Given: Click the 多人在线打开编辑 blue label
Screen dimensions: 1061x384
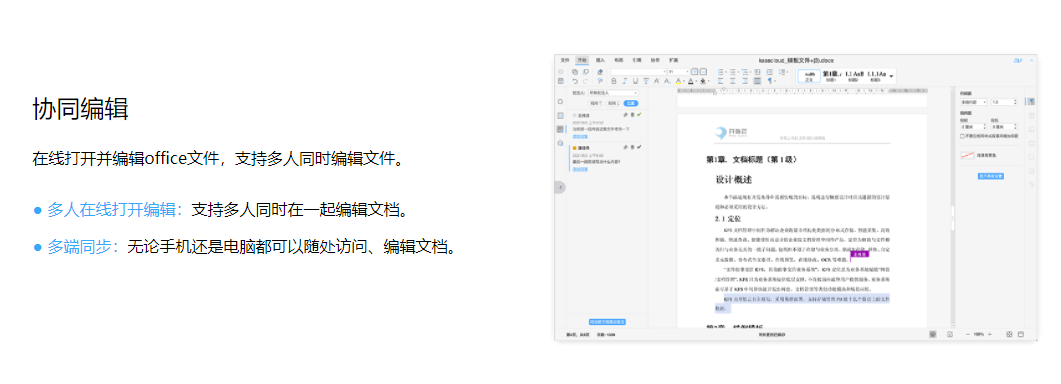Looking at the screenshot, I should (x=115, y=210).
